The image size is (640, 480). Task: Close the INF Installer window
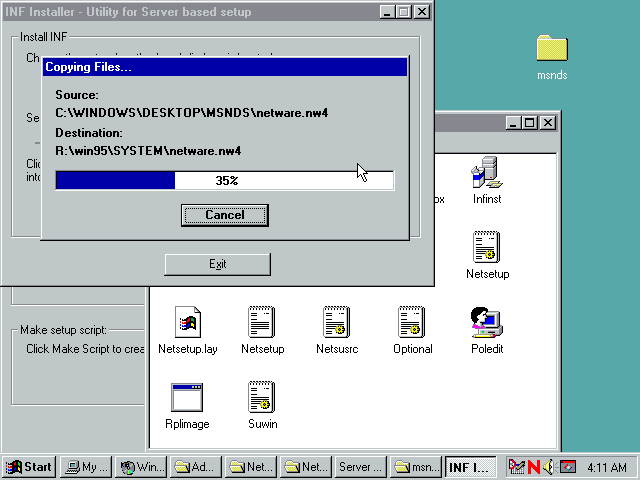tap(422, 12)
